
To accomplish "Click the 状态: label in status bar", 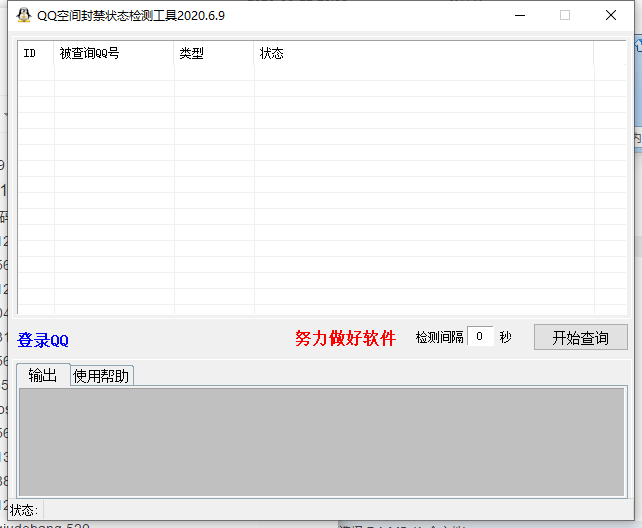I will pyautogui.click(x=24, y=510).
